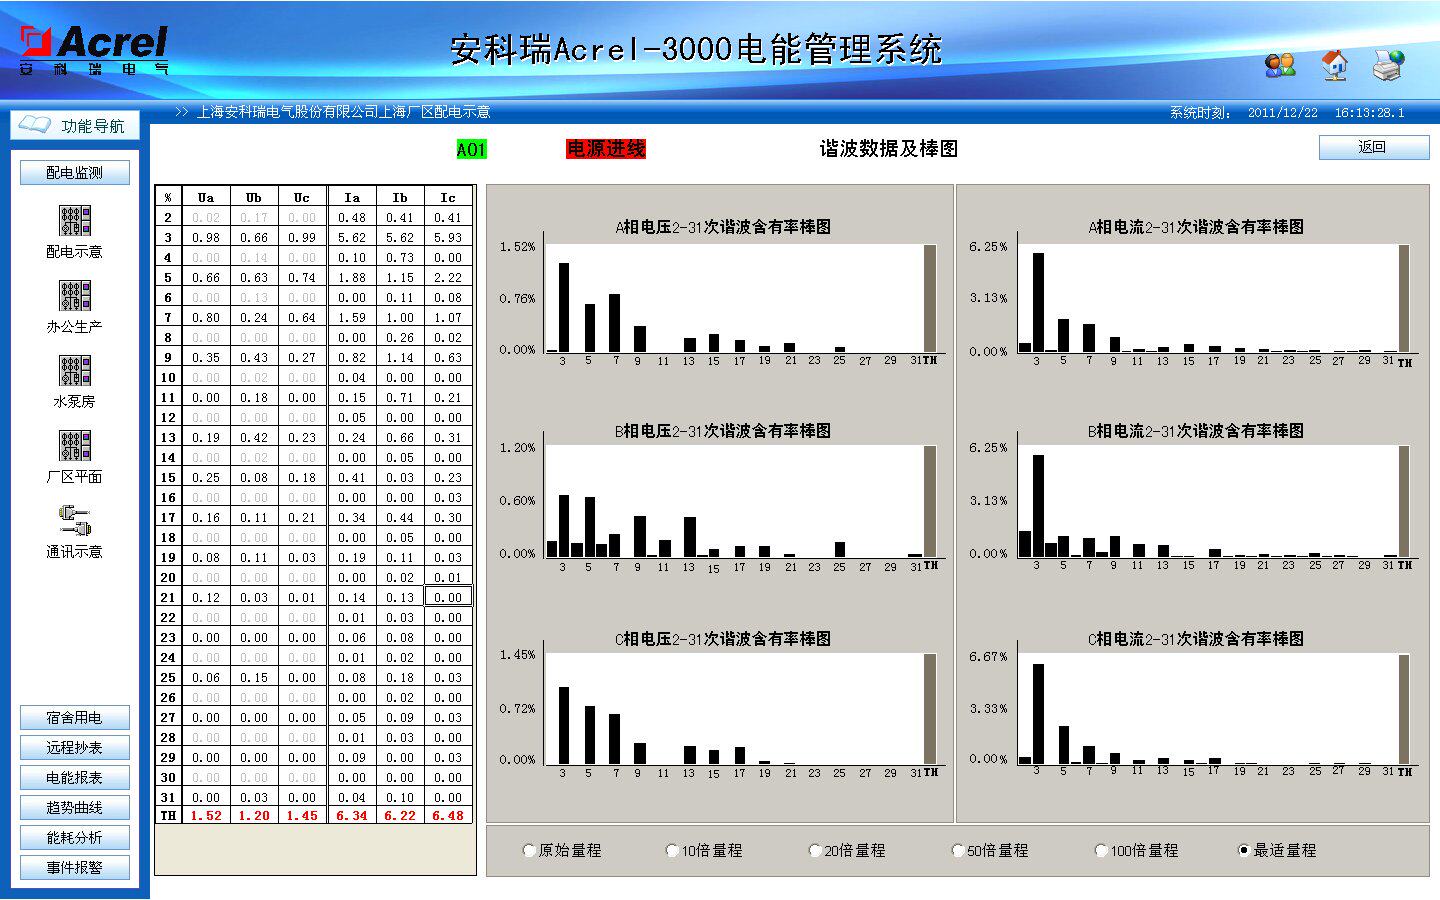Click the 事件报警 button
The height and width of the screenshot is (900, 1440).
(x=75, y=868)
